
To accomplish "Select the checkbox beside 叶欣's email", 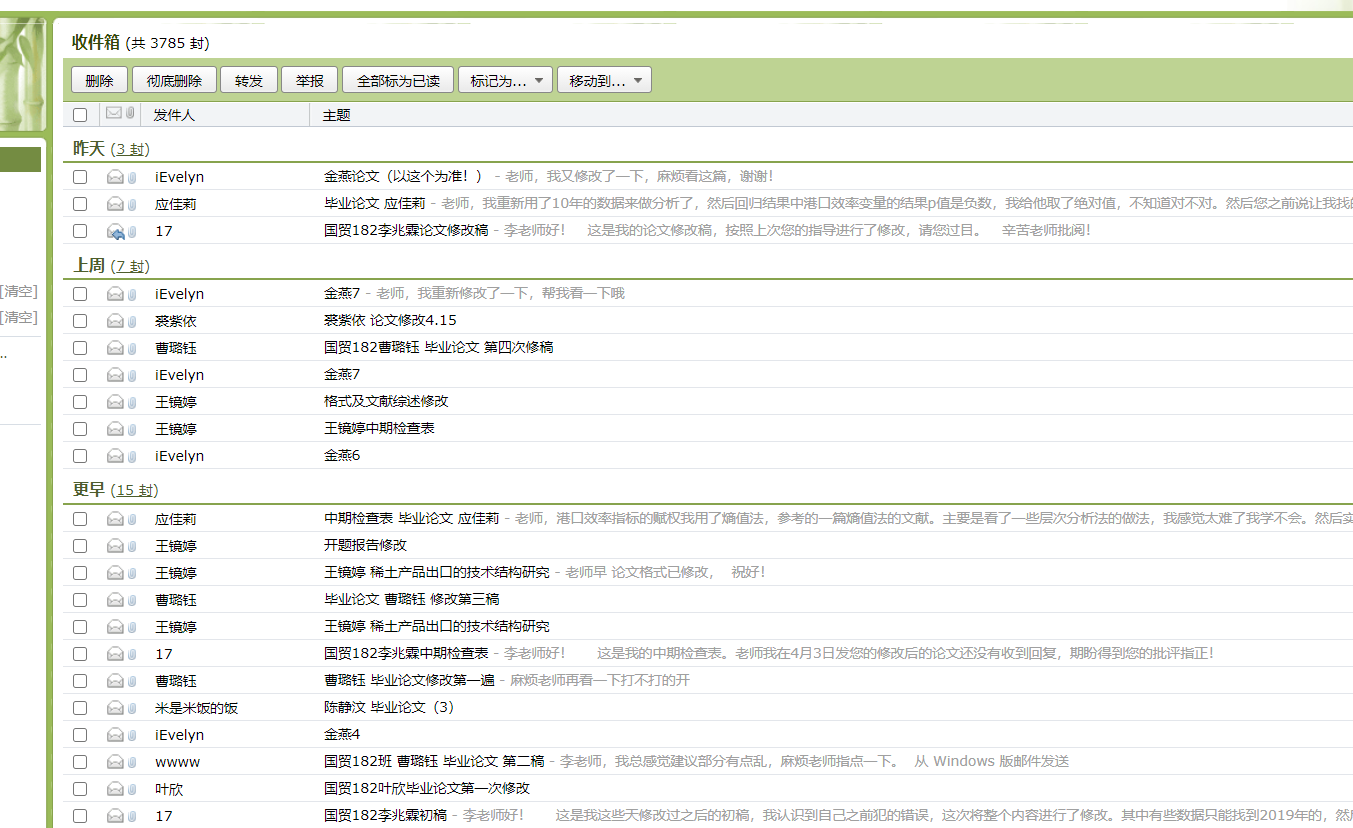I will tap(80, 789).
